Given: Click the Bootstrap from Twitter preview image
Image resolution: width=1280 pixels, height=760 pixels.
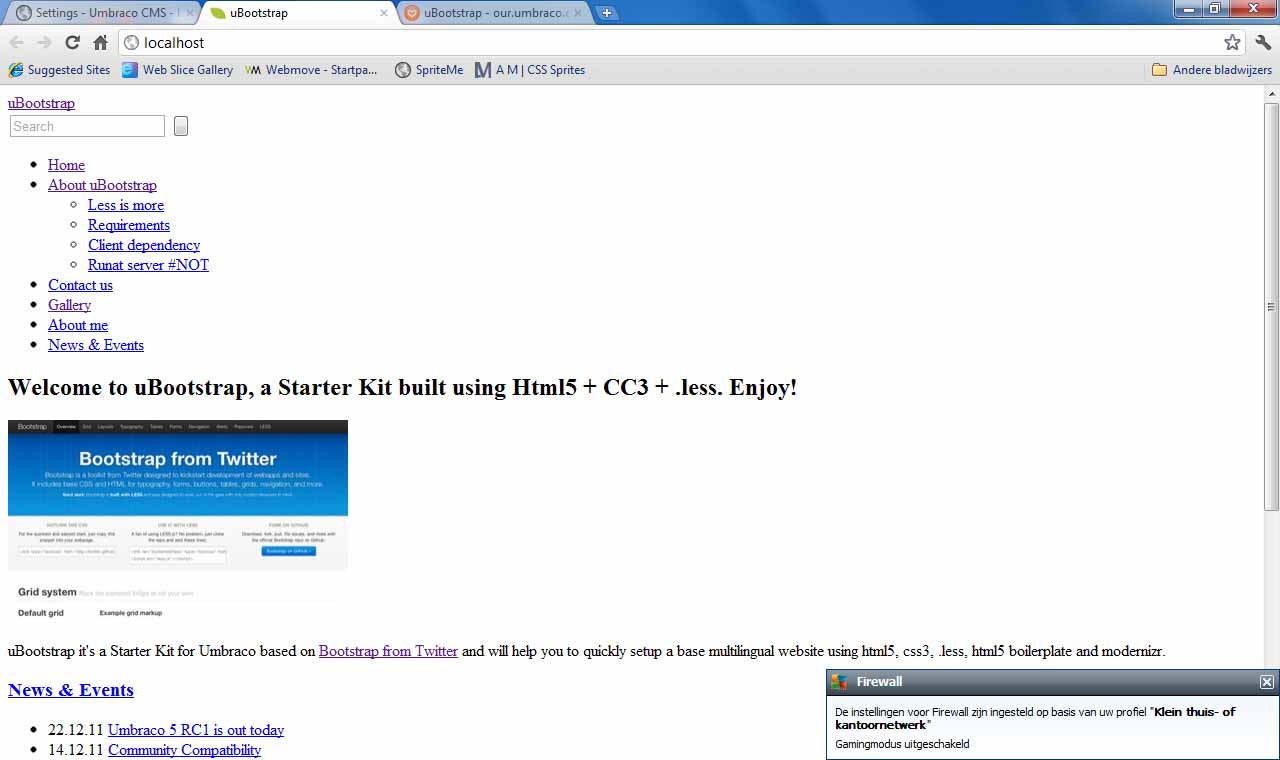Looking at the screenshot, I should tap(178, 520).
